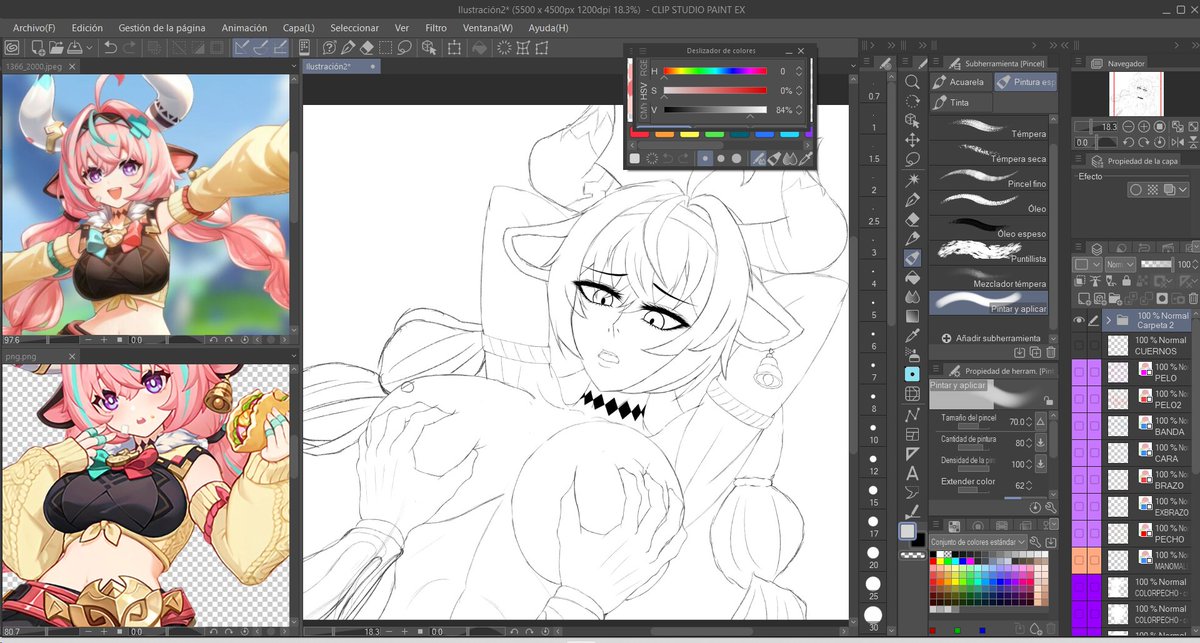Screen dimensions: 1200x643
Task: Open the Edición menu
Action: [87, 28]
